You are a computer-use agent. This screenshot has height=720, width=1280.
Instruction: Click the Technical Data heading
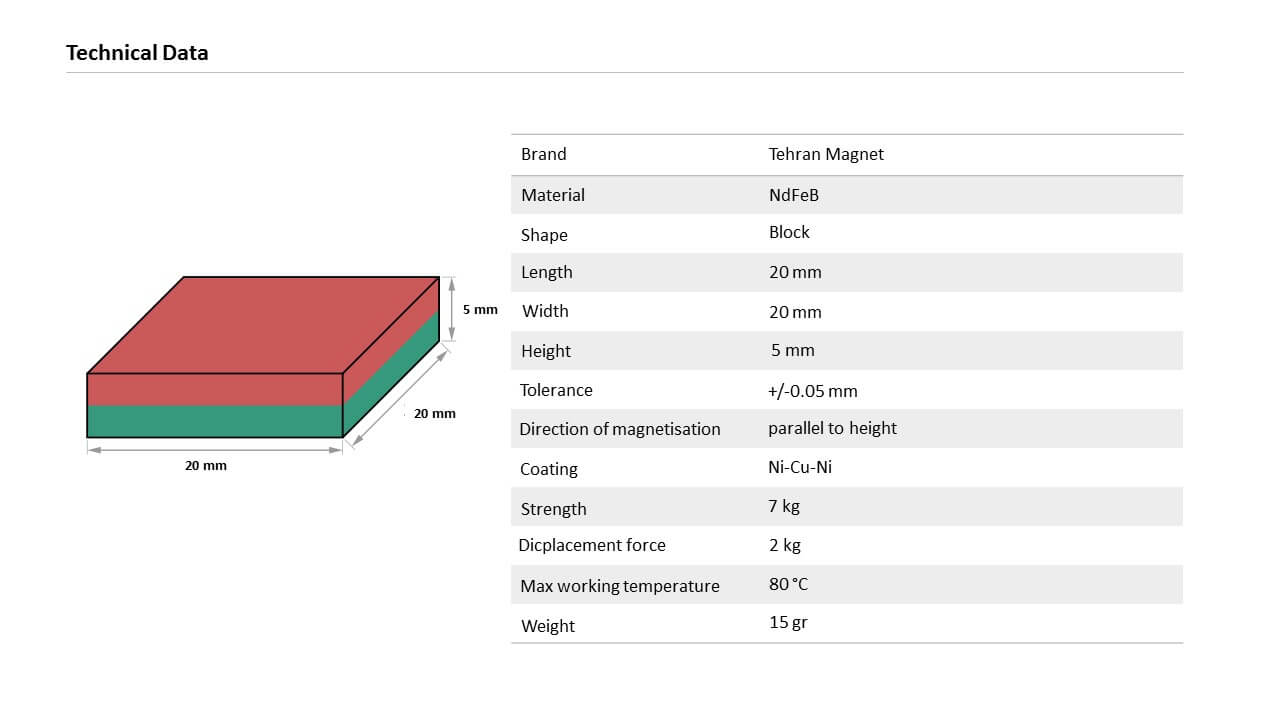(x=137, y=53)
